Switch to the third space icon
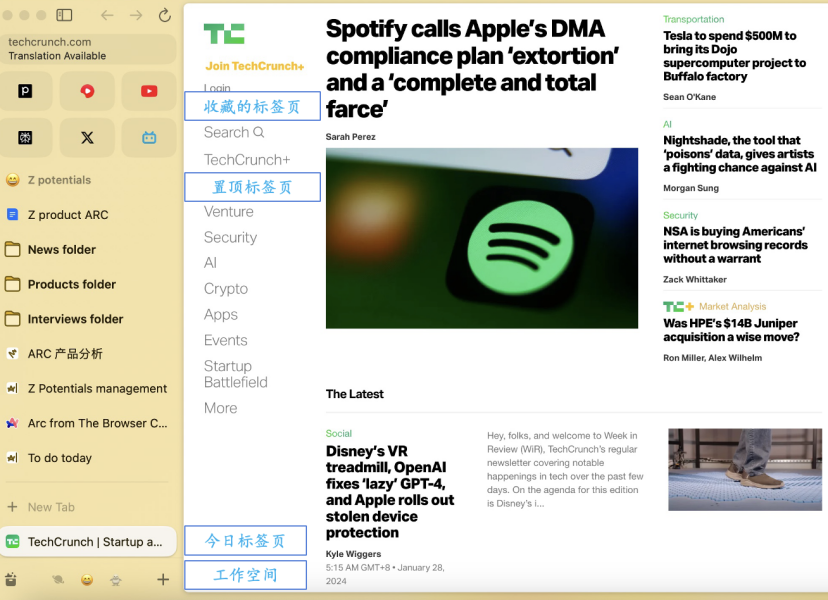 (116, 580)
